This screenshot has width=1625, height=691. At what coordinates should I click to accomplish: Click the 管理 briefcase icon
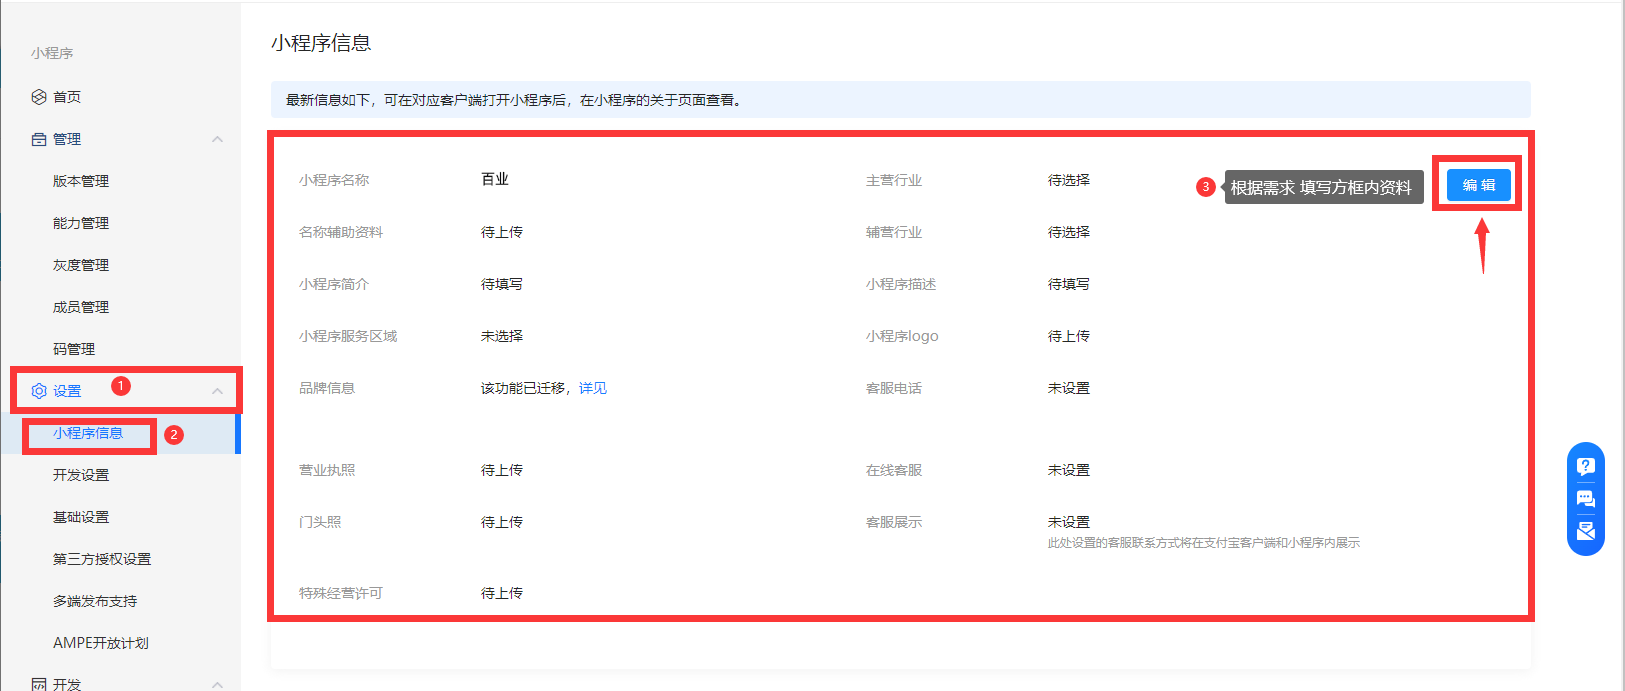(39, 139)
